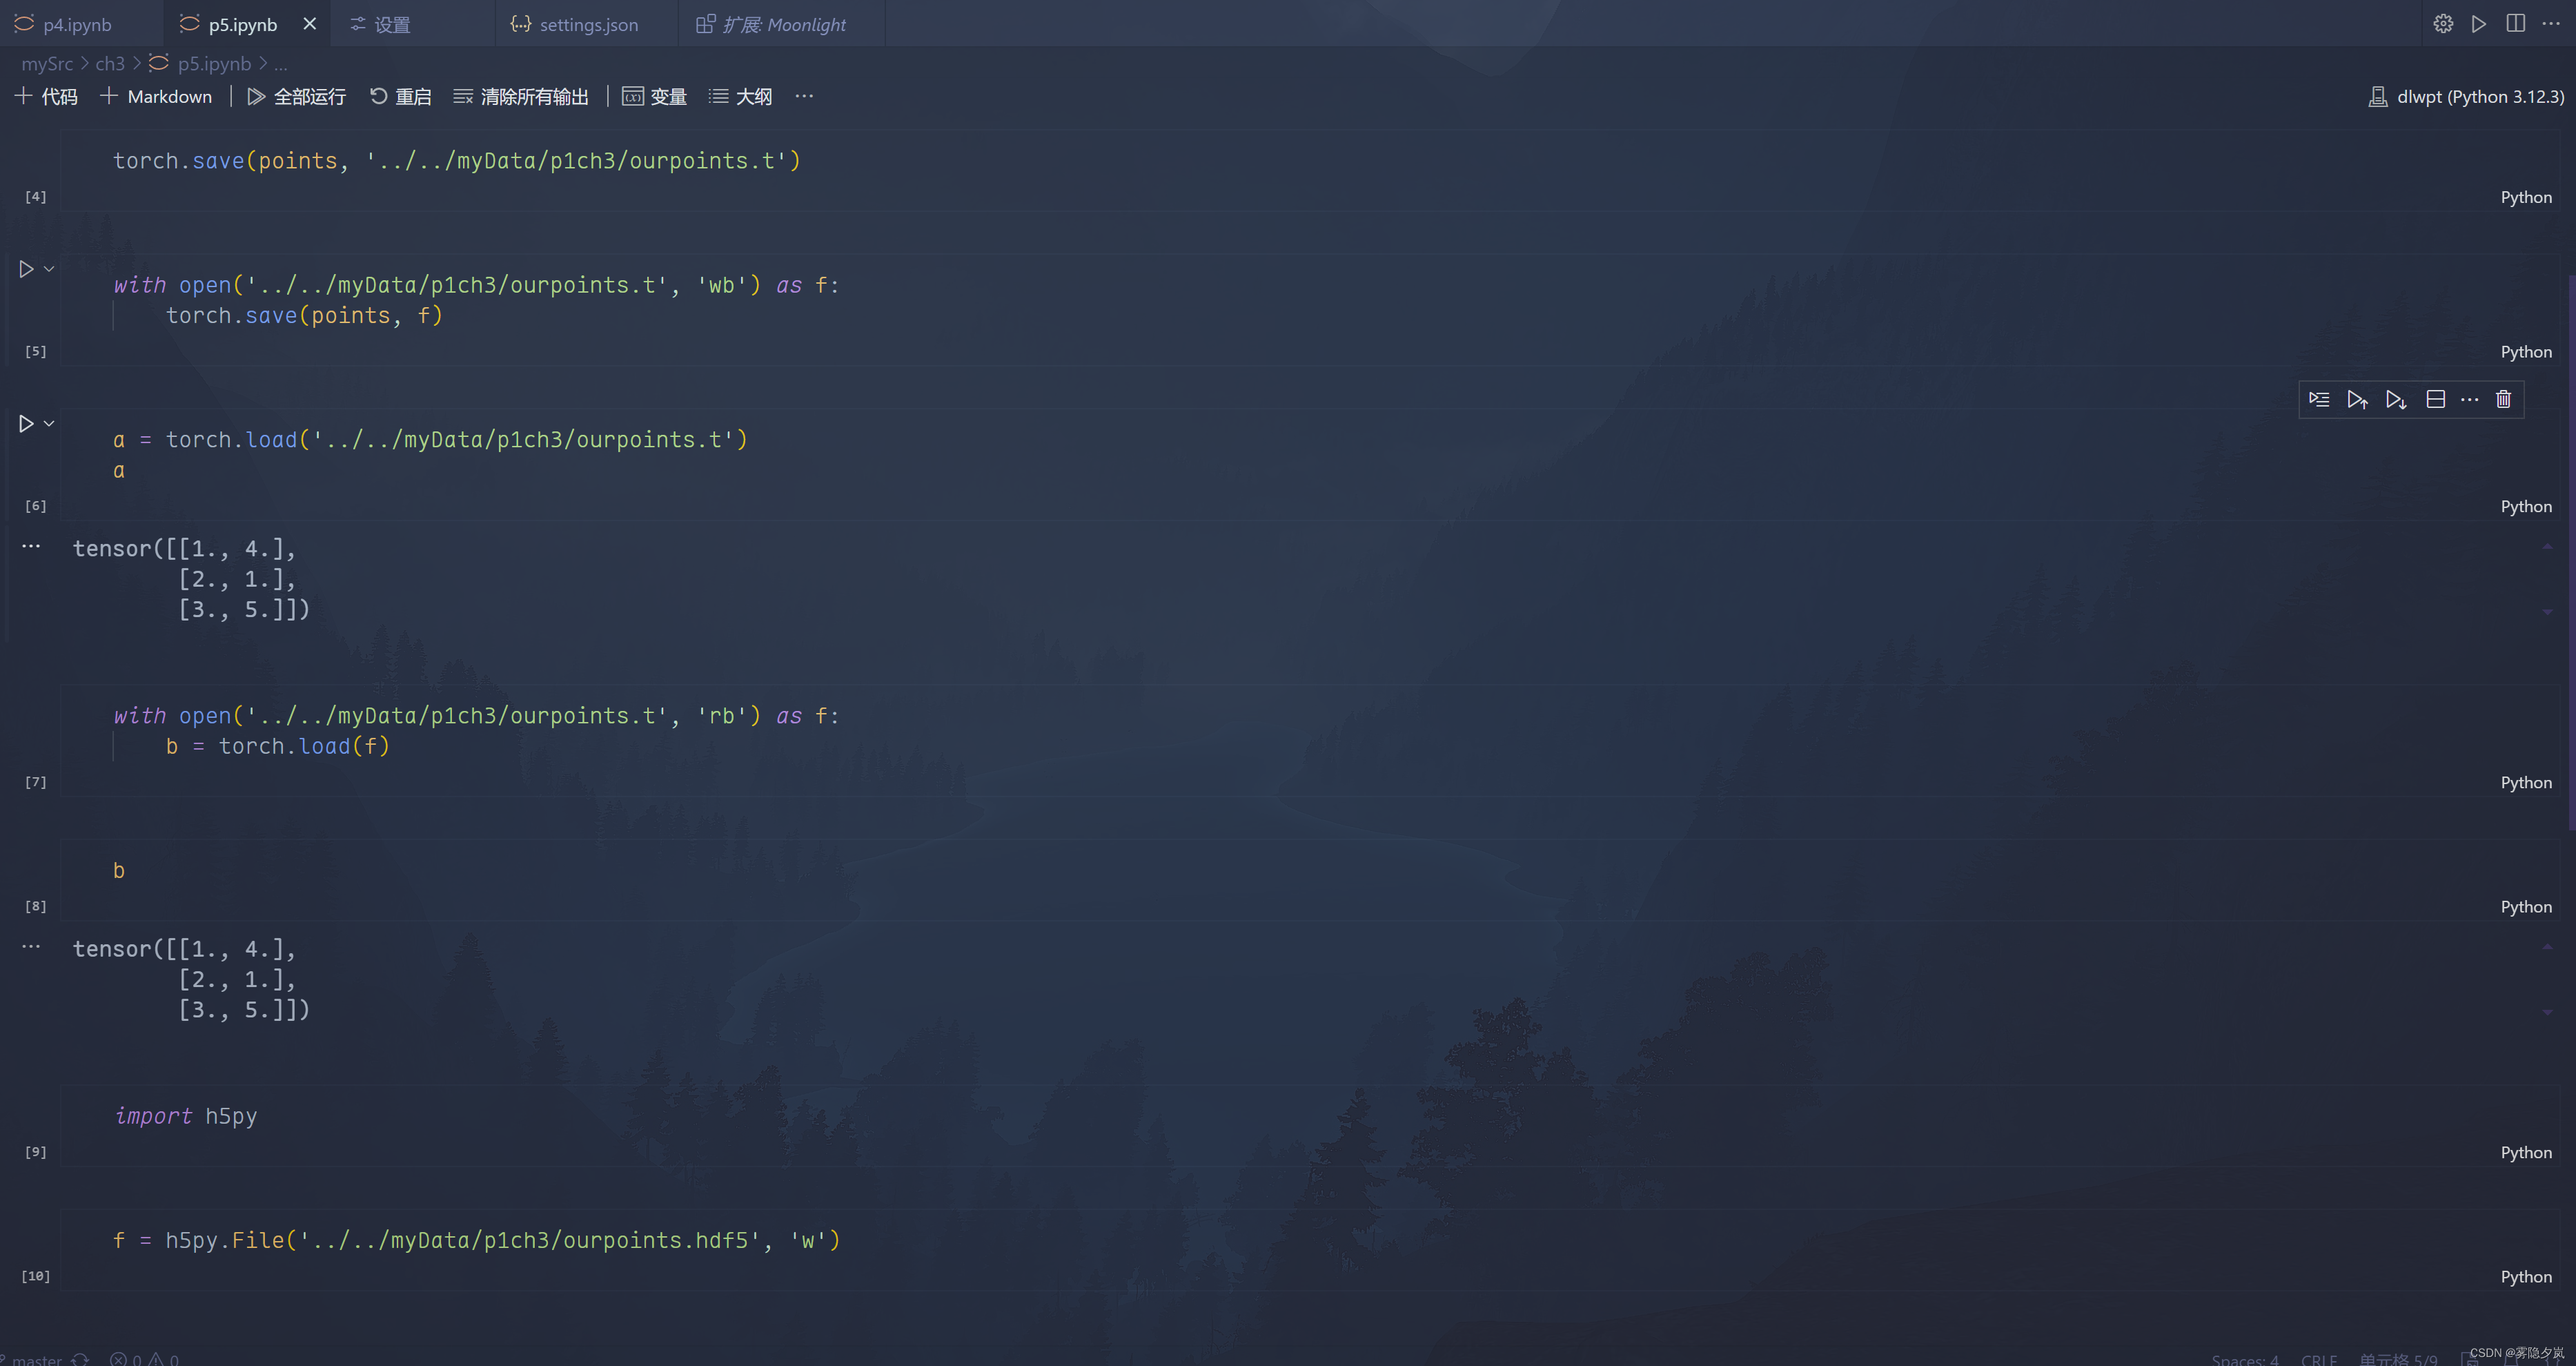This screenshot has height=1366, width=2576.
Task: Change language mode of torch.save cell
Action: (x=2526, y=197)
